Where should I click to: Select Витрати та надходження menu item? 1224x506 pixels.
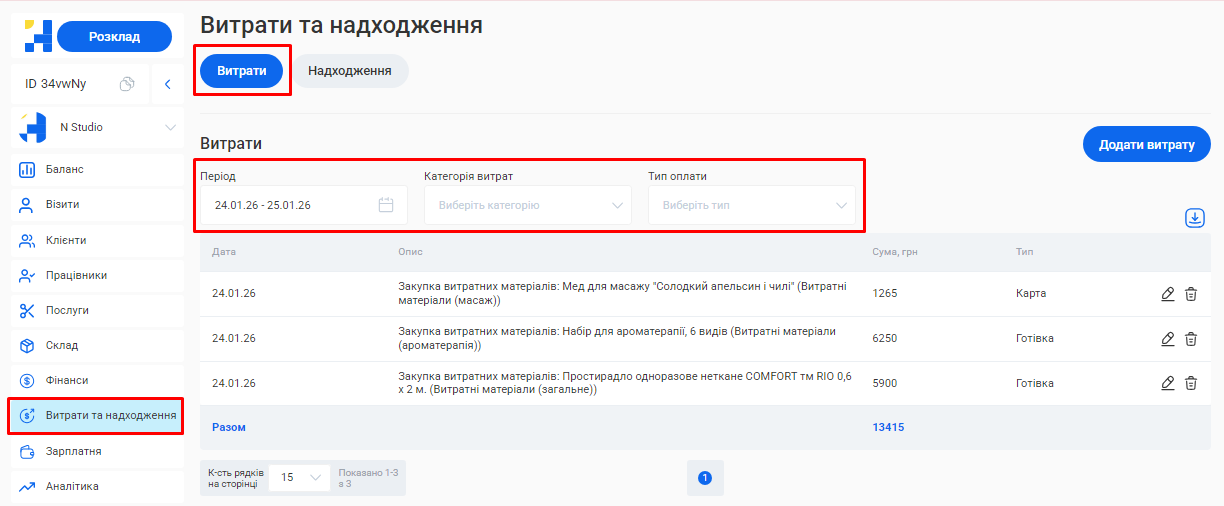pyautogui.click(x=97, y=415)
